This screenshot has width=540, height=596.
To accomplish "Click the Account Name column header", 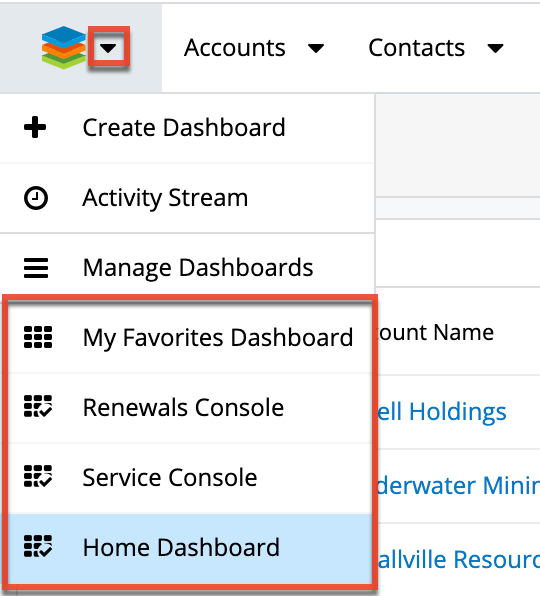I will tap(435, 333).
